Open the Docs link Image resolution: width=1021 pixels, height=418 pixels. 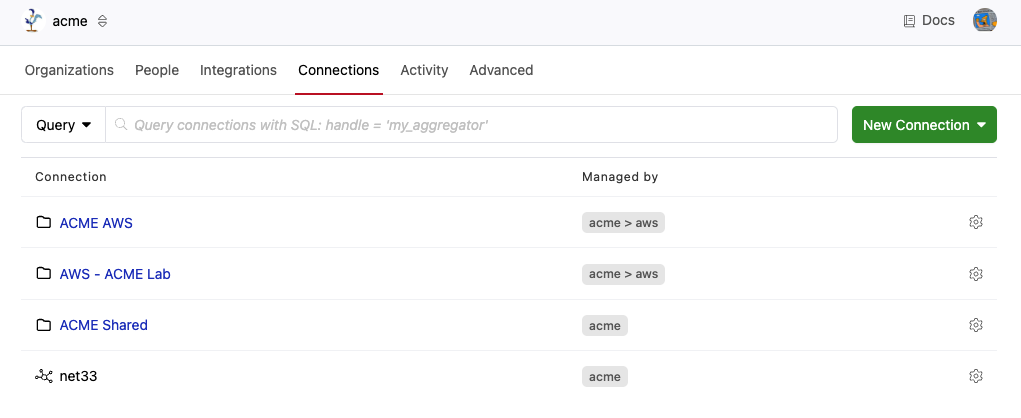click(x=929, y=20)
